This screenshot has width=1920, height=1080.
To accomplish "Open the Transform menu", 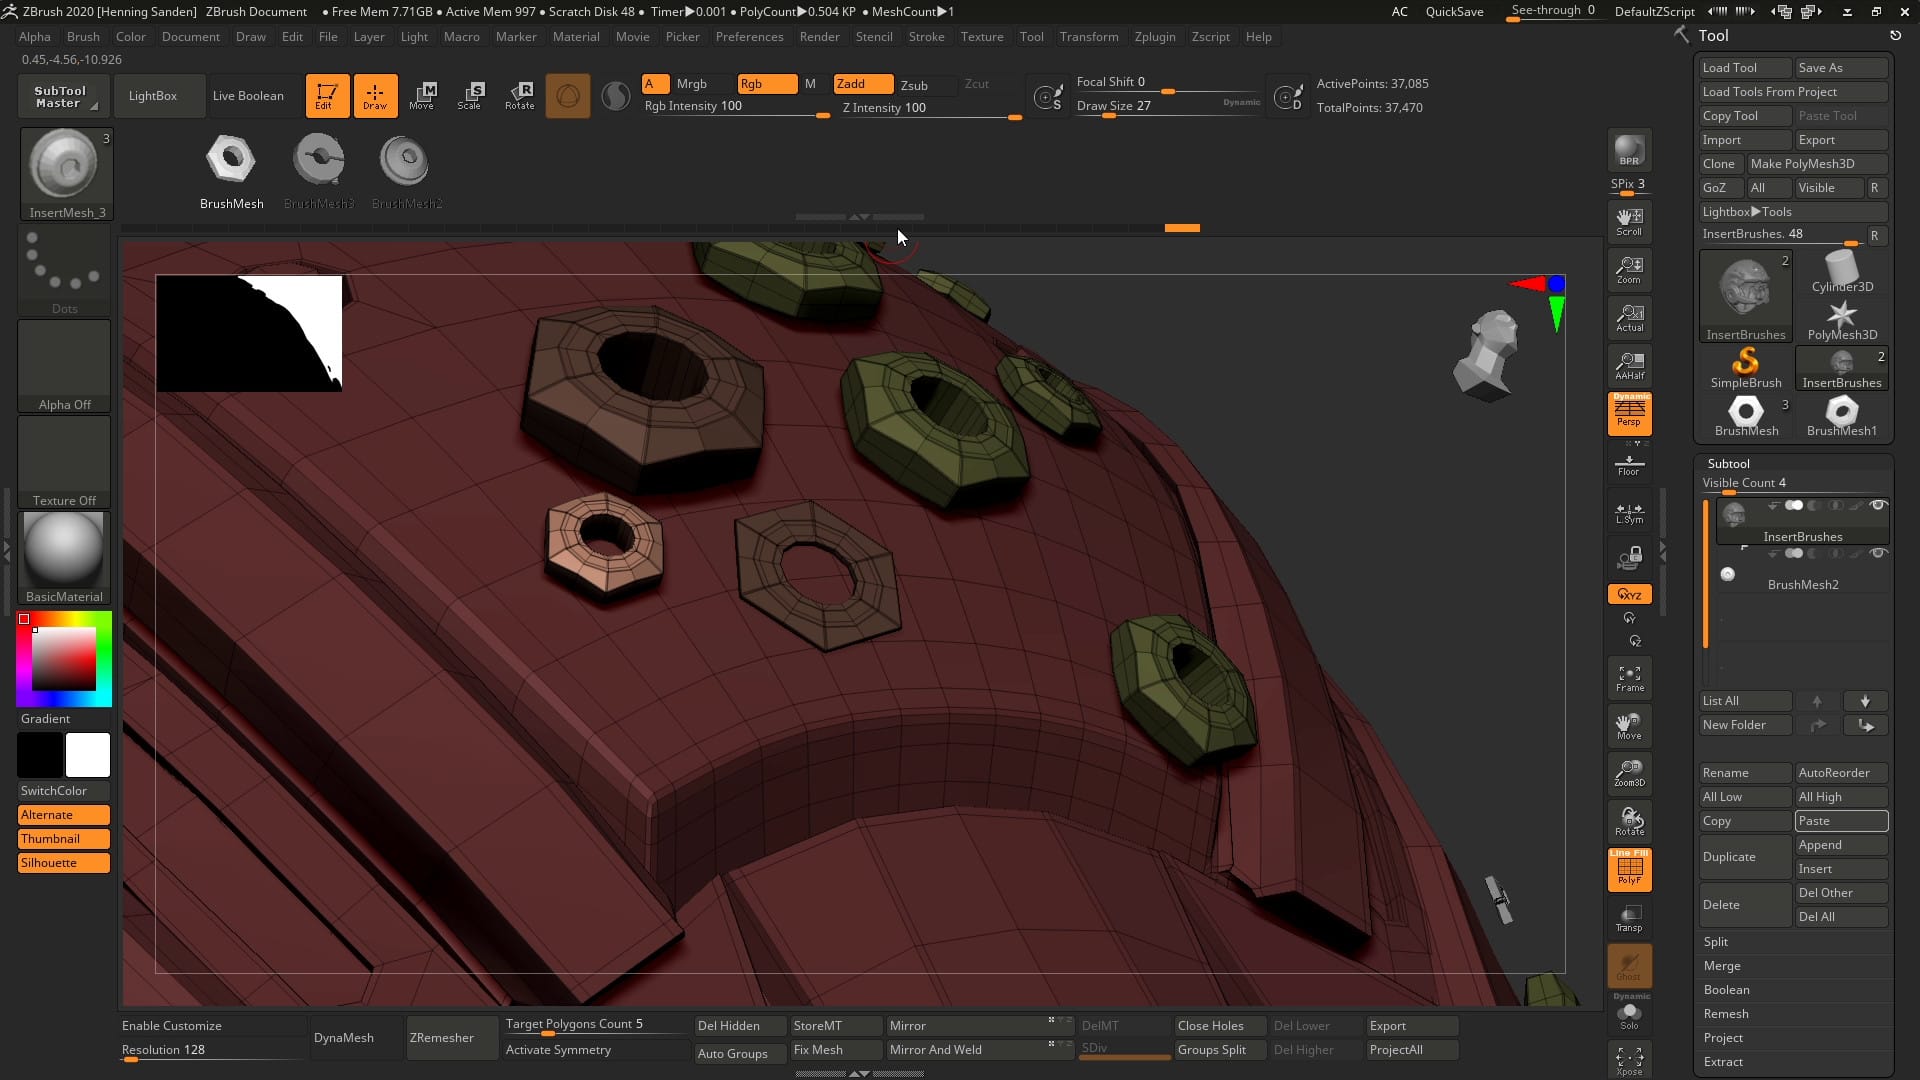I will 1089,36.
